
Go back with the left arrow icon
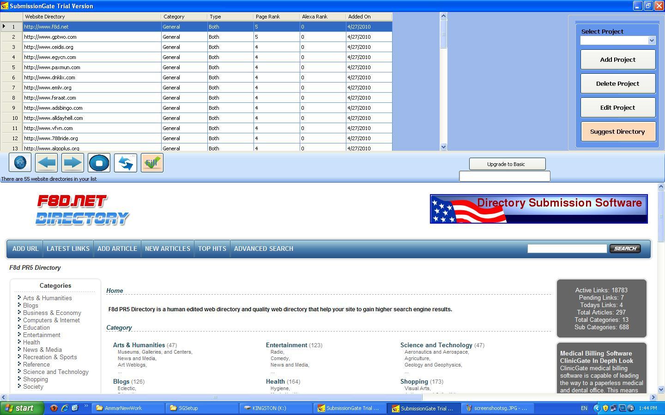(47, 162)
